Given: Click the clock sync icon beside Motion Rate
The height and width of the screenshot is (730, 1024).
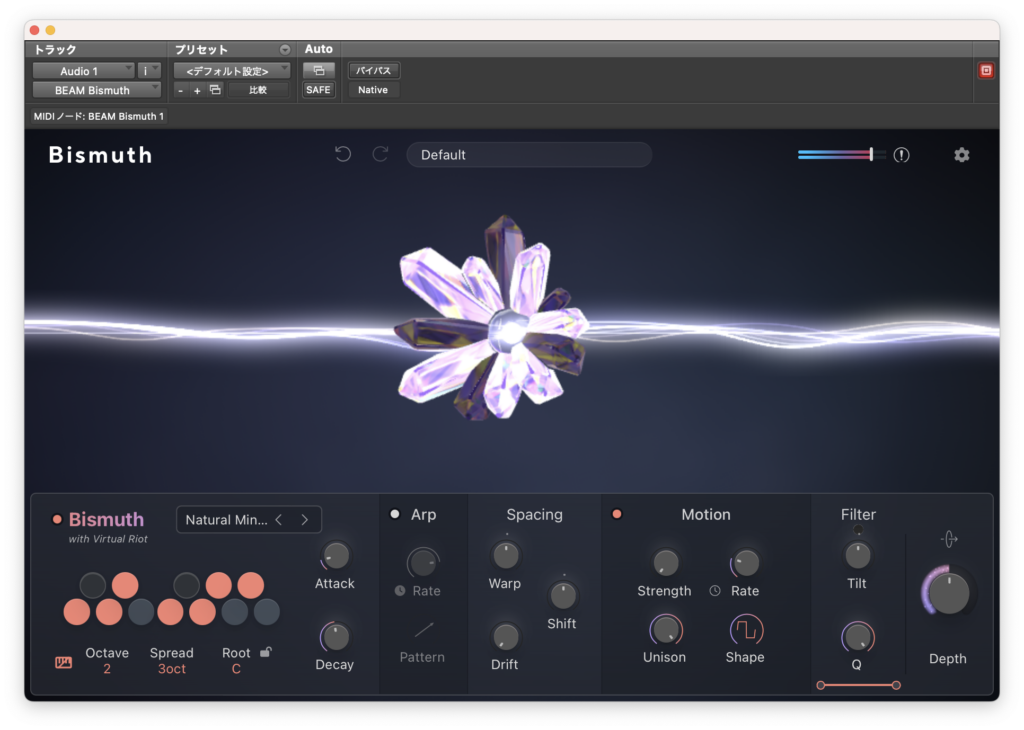Looking at the screenshot, I should (715, 590).
